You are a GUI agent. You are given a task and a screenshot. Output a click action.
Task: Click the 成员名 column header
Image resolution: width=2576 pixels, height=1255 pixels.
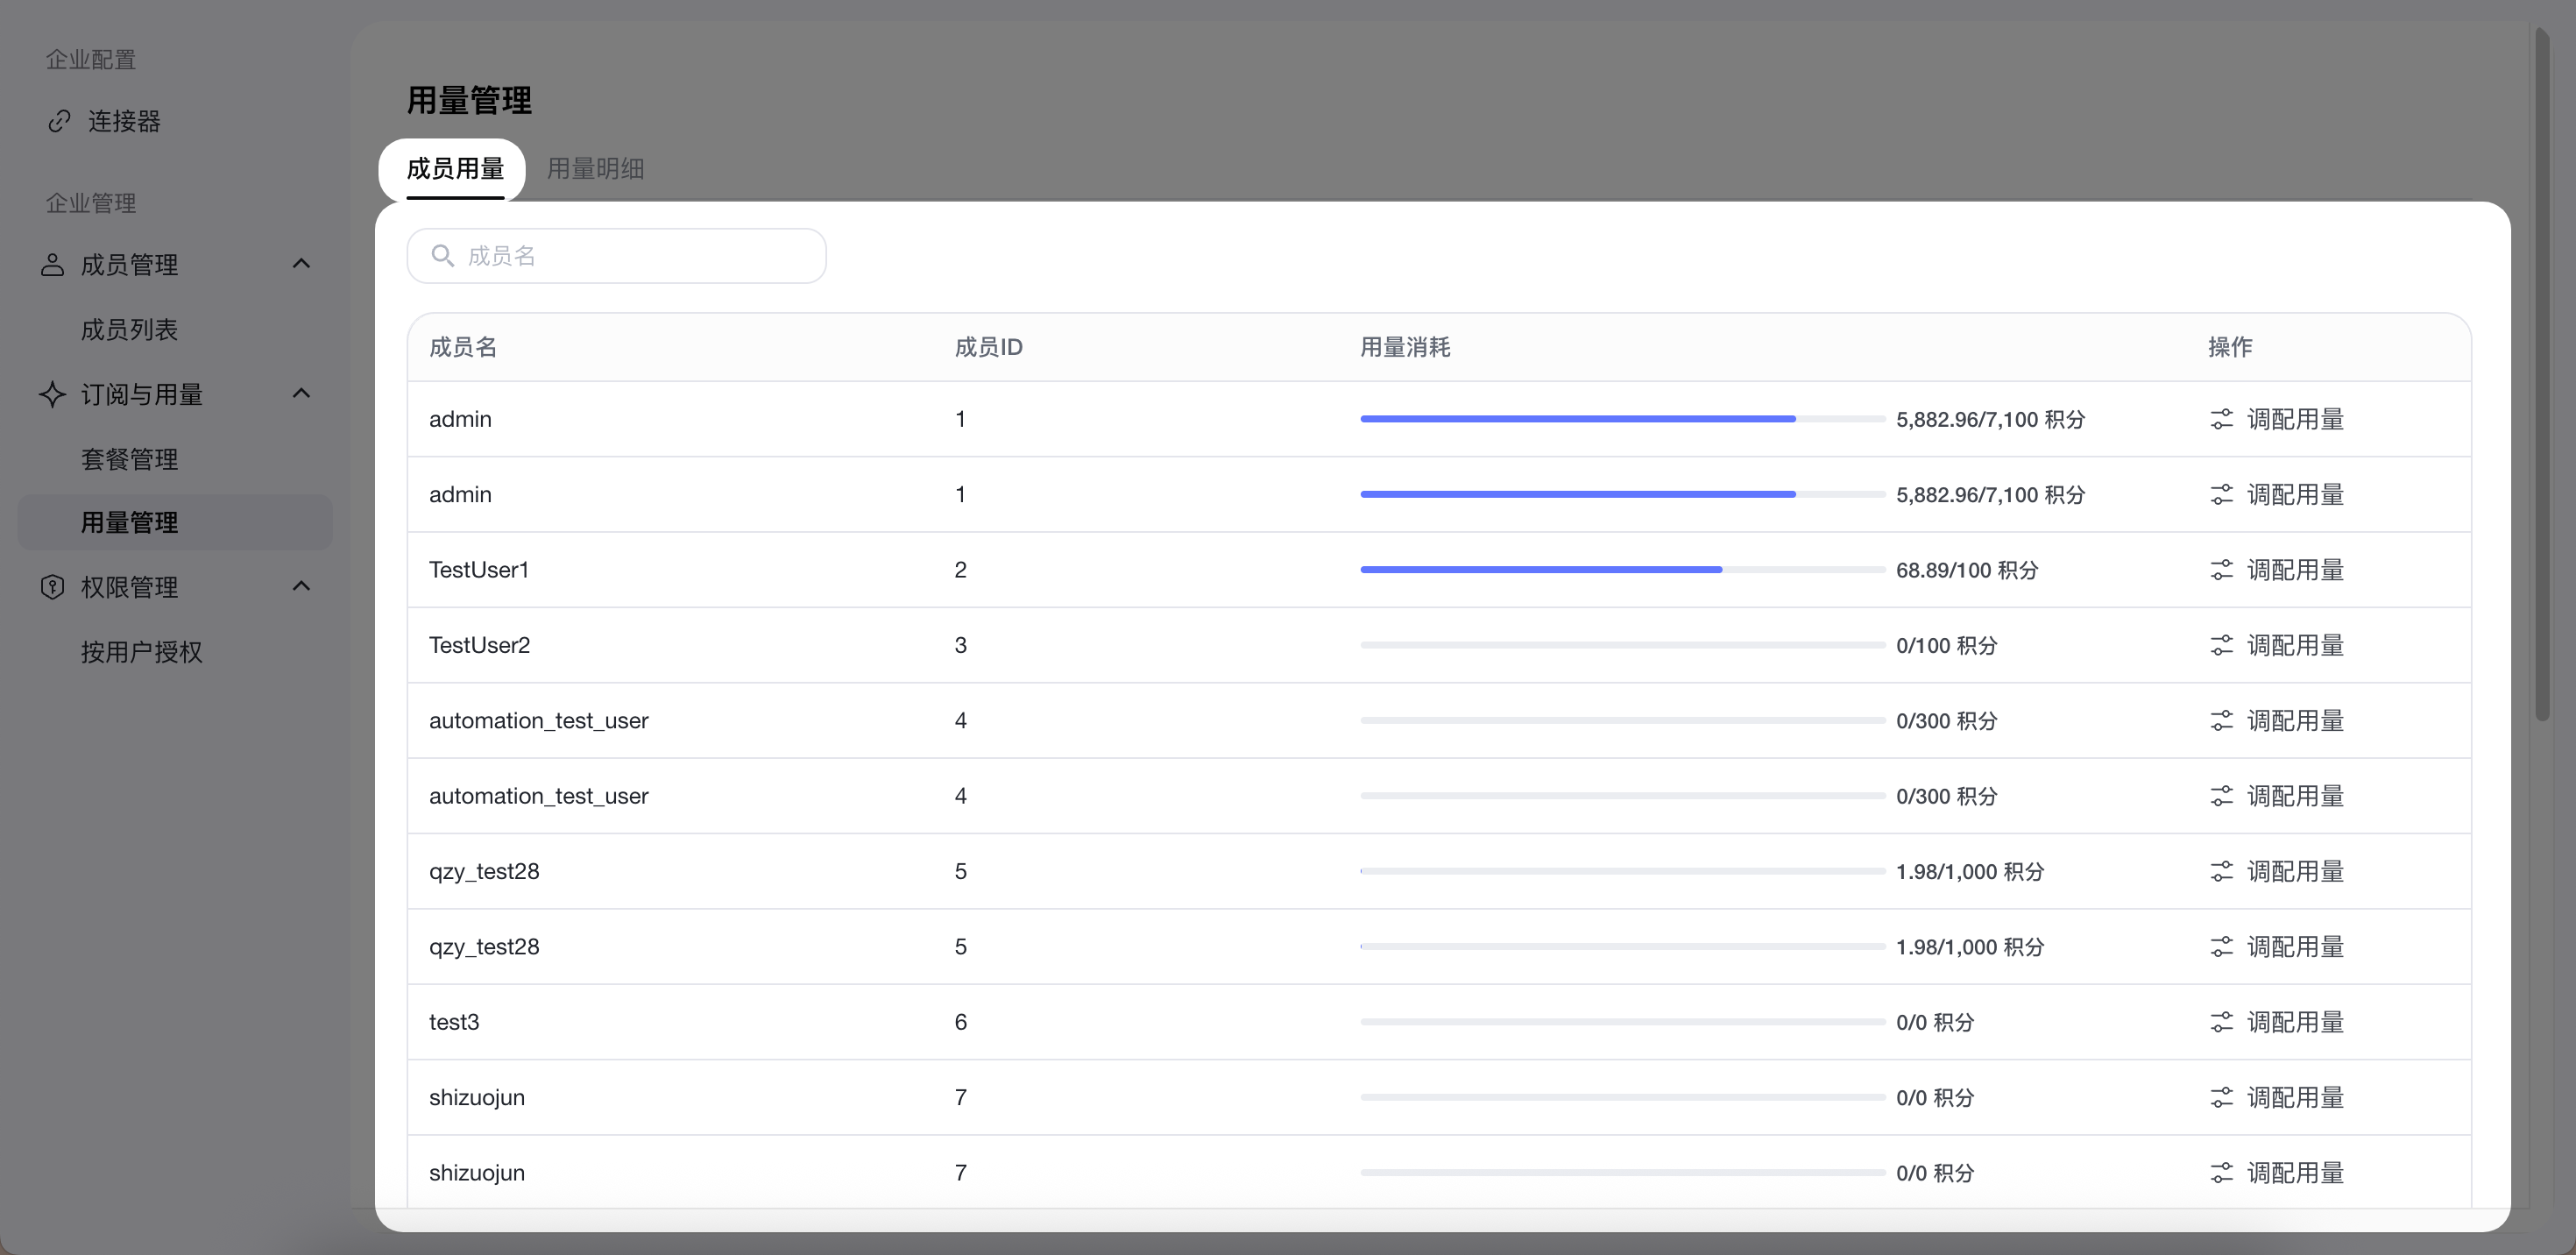(463, 347)
